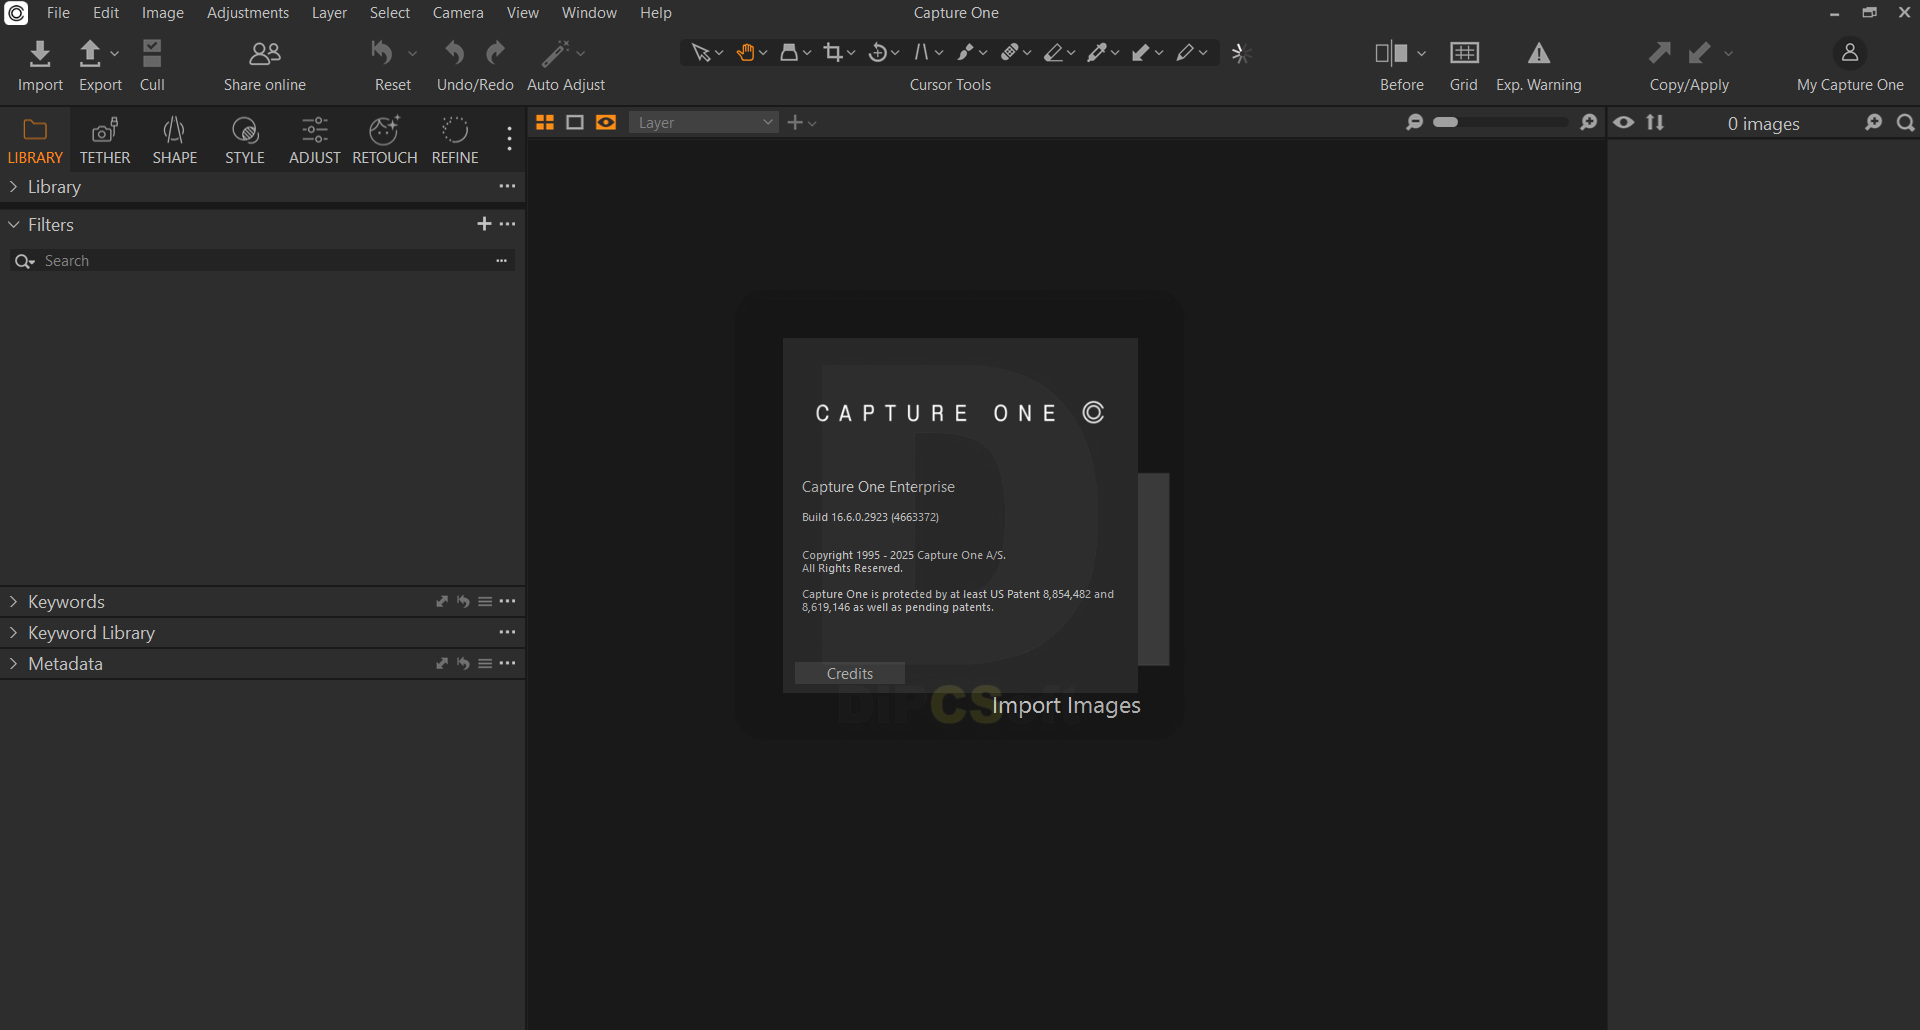This screenshot has width=1920, height=1030.
Task: Open Library panel options ellipsis
Action: point(508,186)
